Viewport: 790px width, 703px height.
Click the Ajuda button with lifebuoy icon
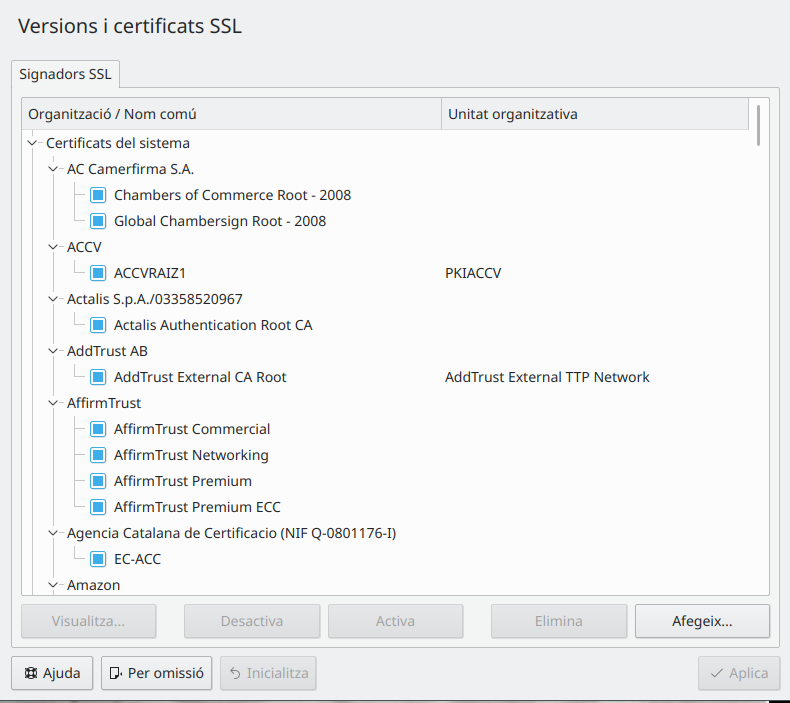pyautogui.click(x=52, y=673)
